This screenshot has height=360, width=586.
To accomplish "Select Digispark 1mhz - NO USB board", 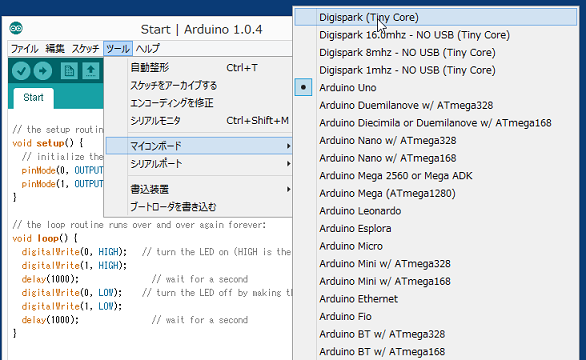I will pyautogui.click(x=435, y=70).
